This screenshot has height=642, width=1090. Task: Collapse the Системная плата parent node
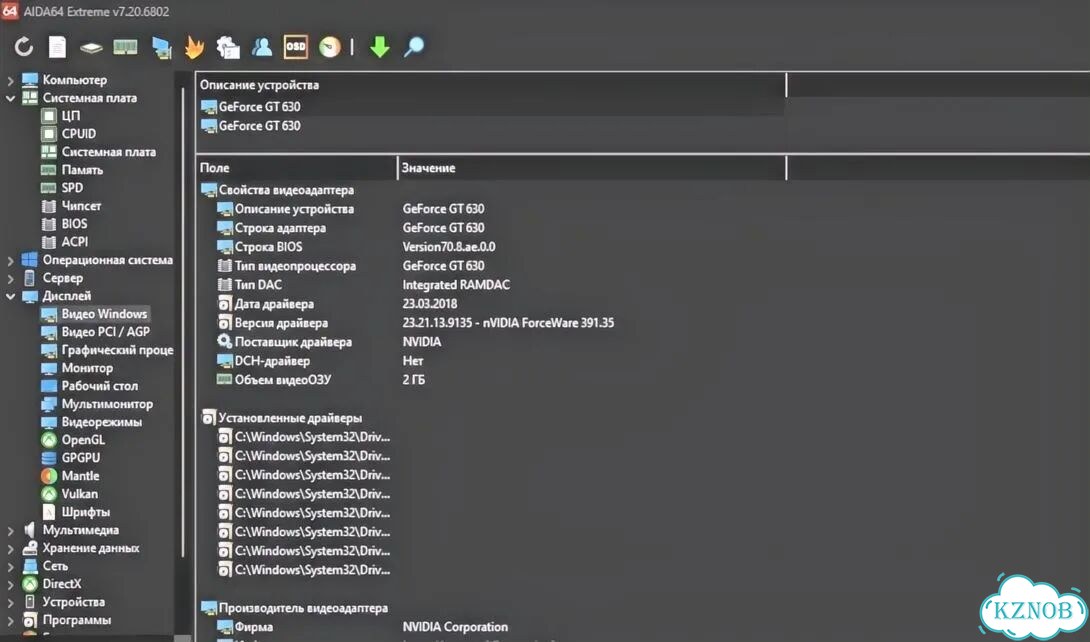click(10, 98)
